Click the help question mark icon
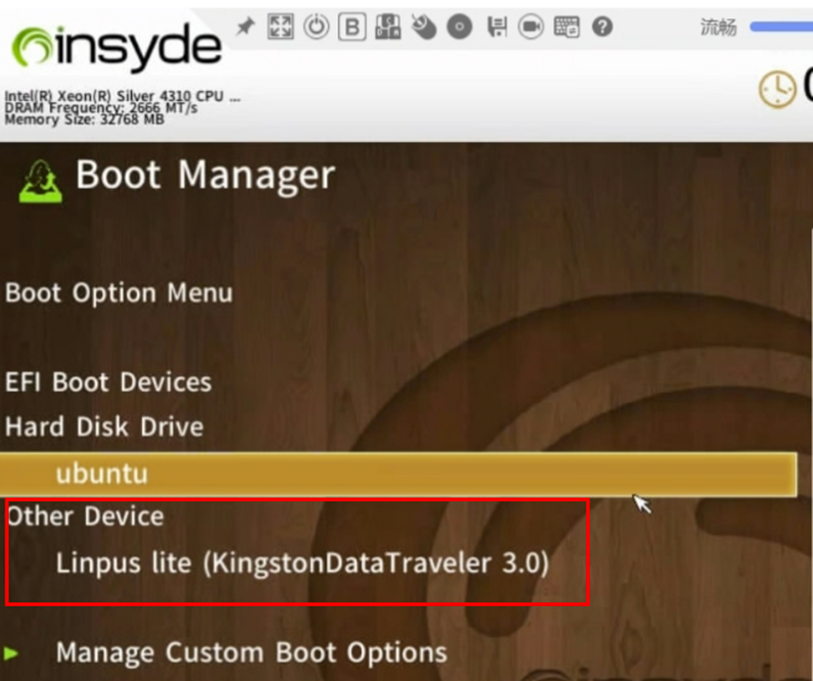 (602, 26)
